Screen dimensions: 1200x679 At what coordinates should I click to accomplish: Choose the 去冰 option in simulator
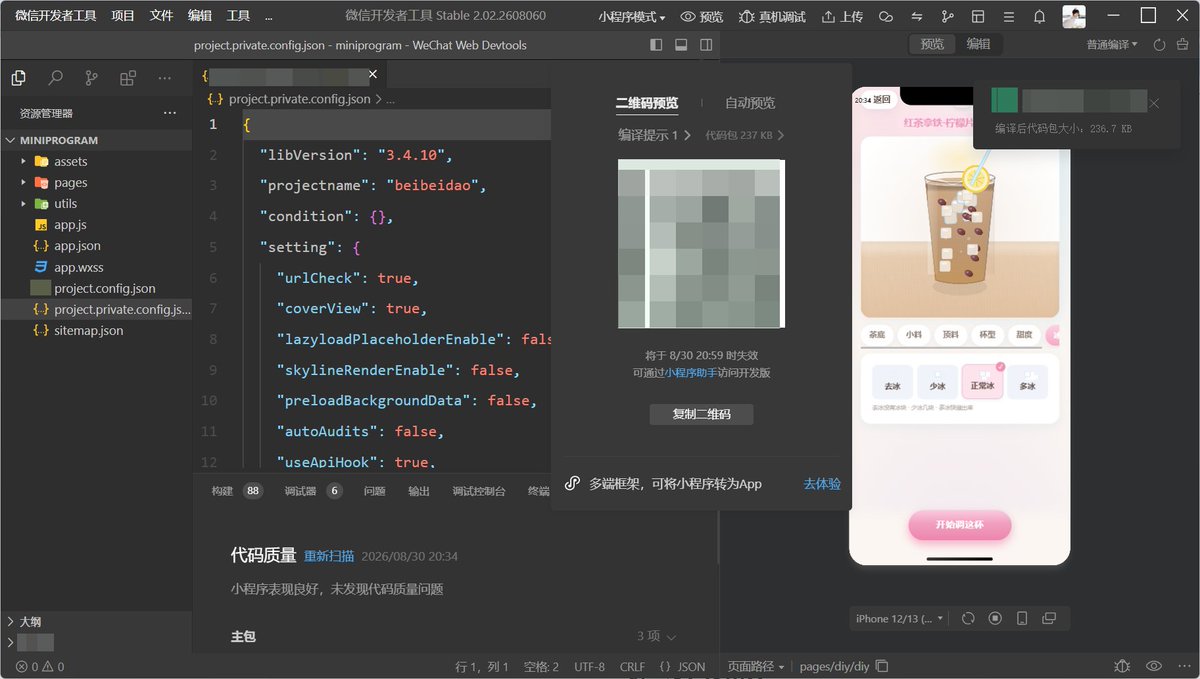(x=892, y=383)
